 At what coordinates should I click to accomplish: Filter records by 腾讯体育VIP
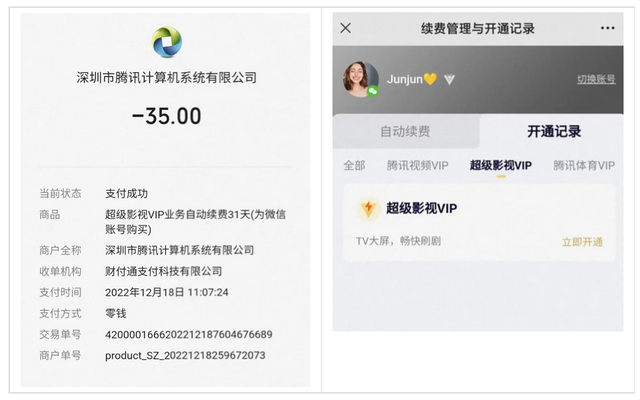(584, 165)
